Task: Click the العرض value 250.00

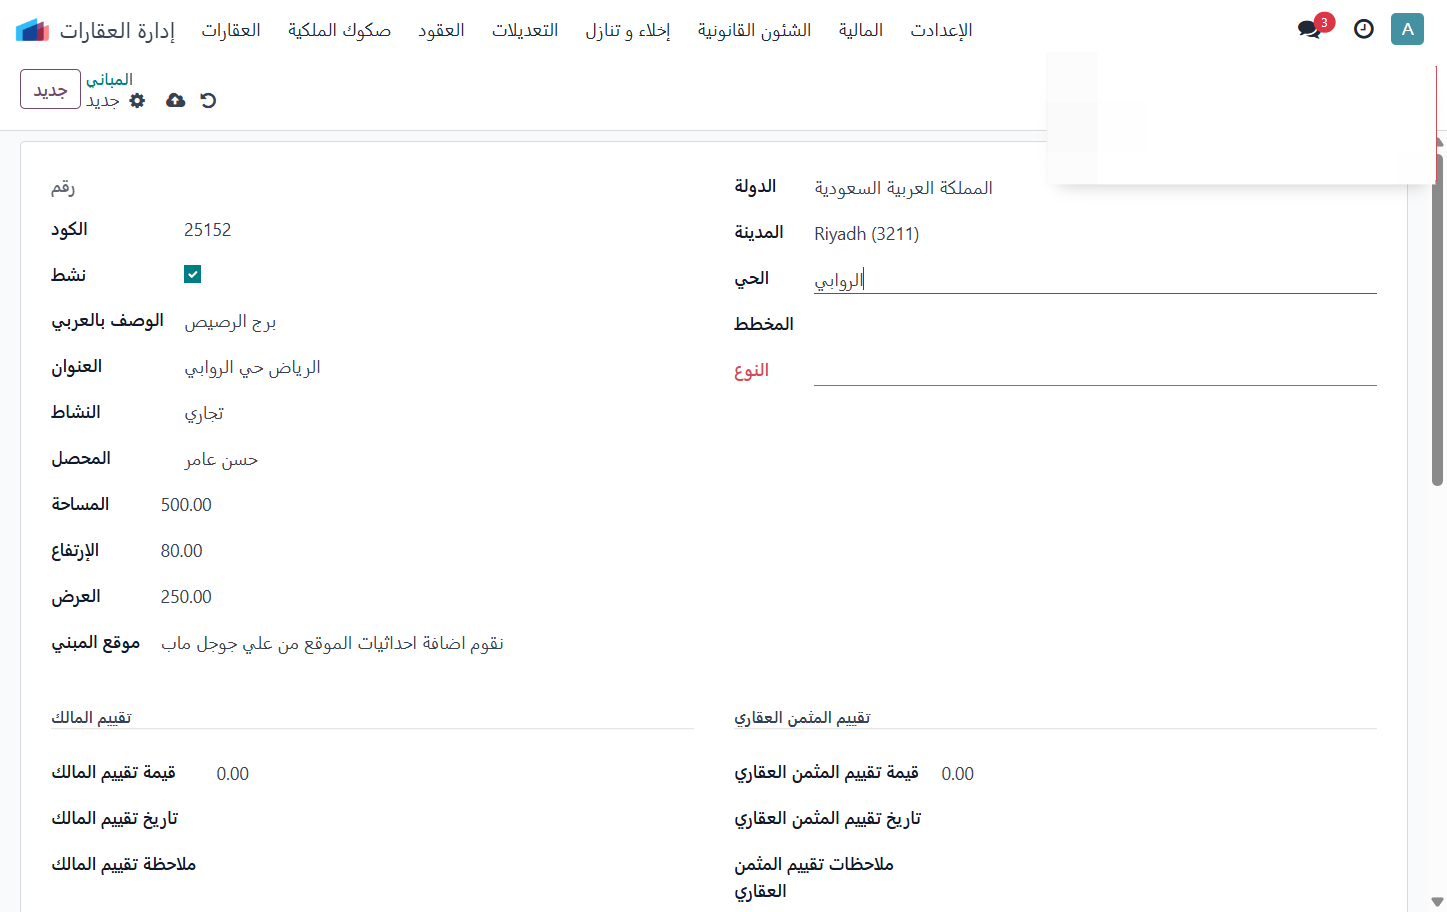Action: 186,597
